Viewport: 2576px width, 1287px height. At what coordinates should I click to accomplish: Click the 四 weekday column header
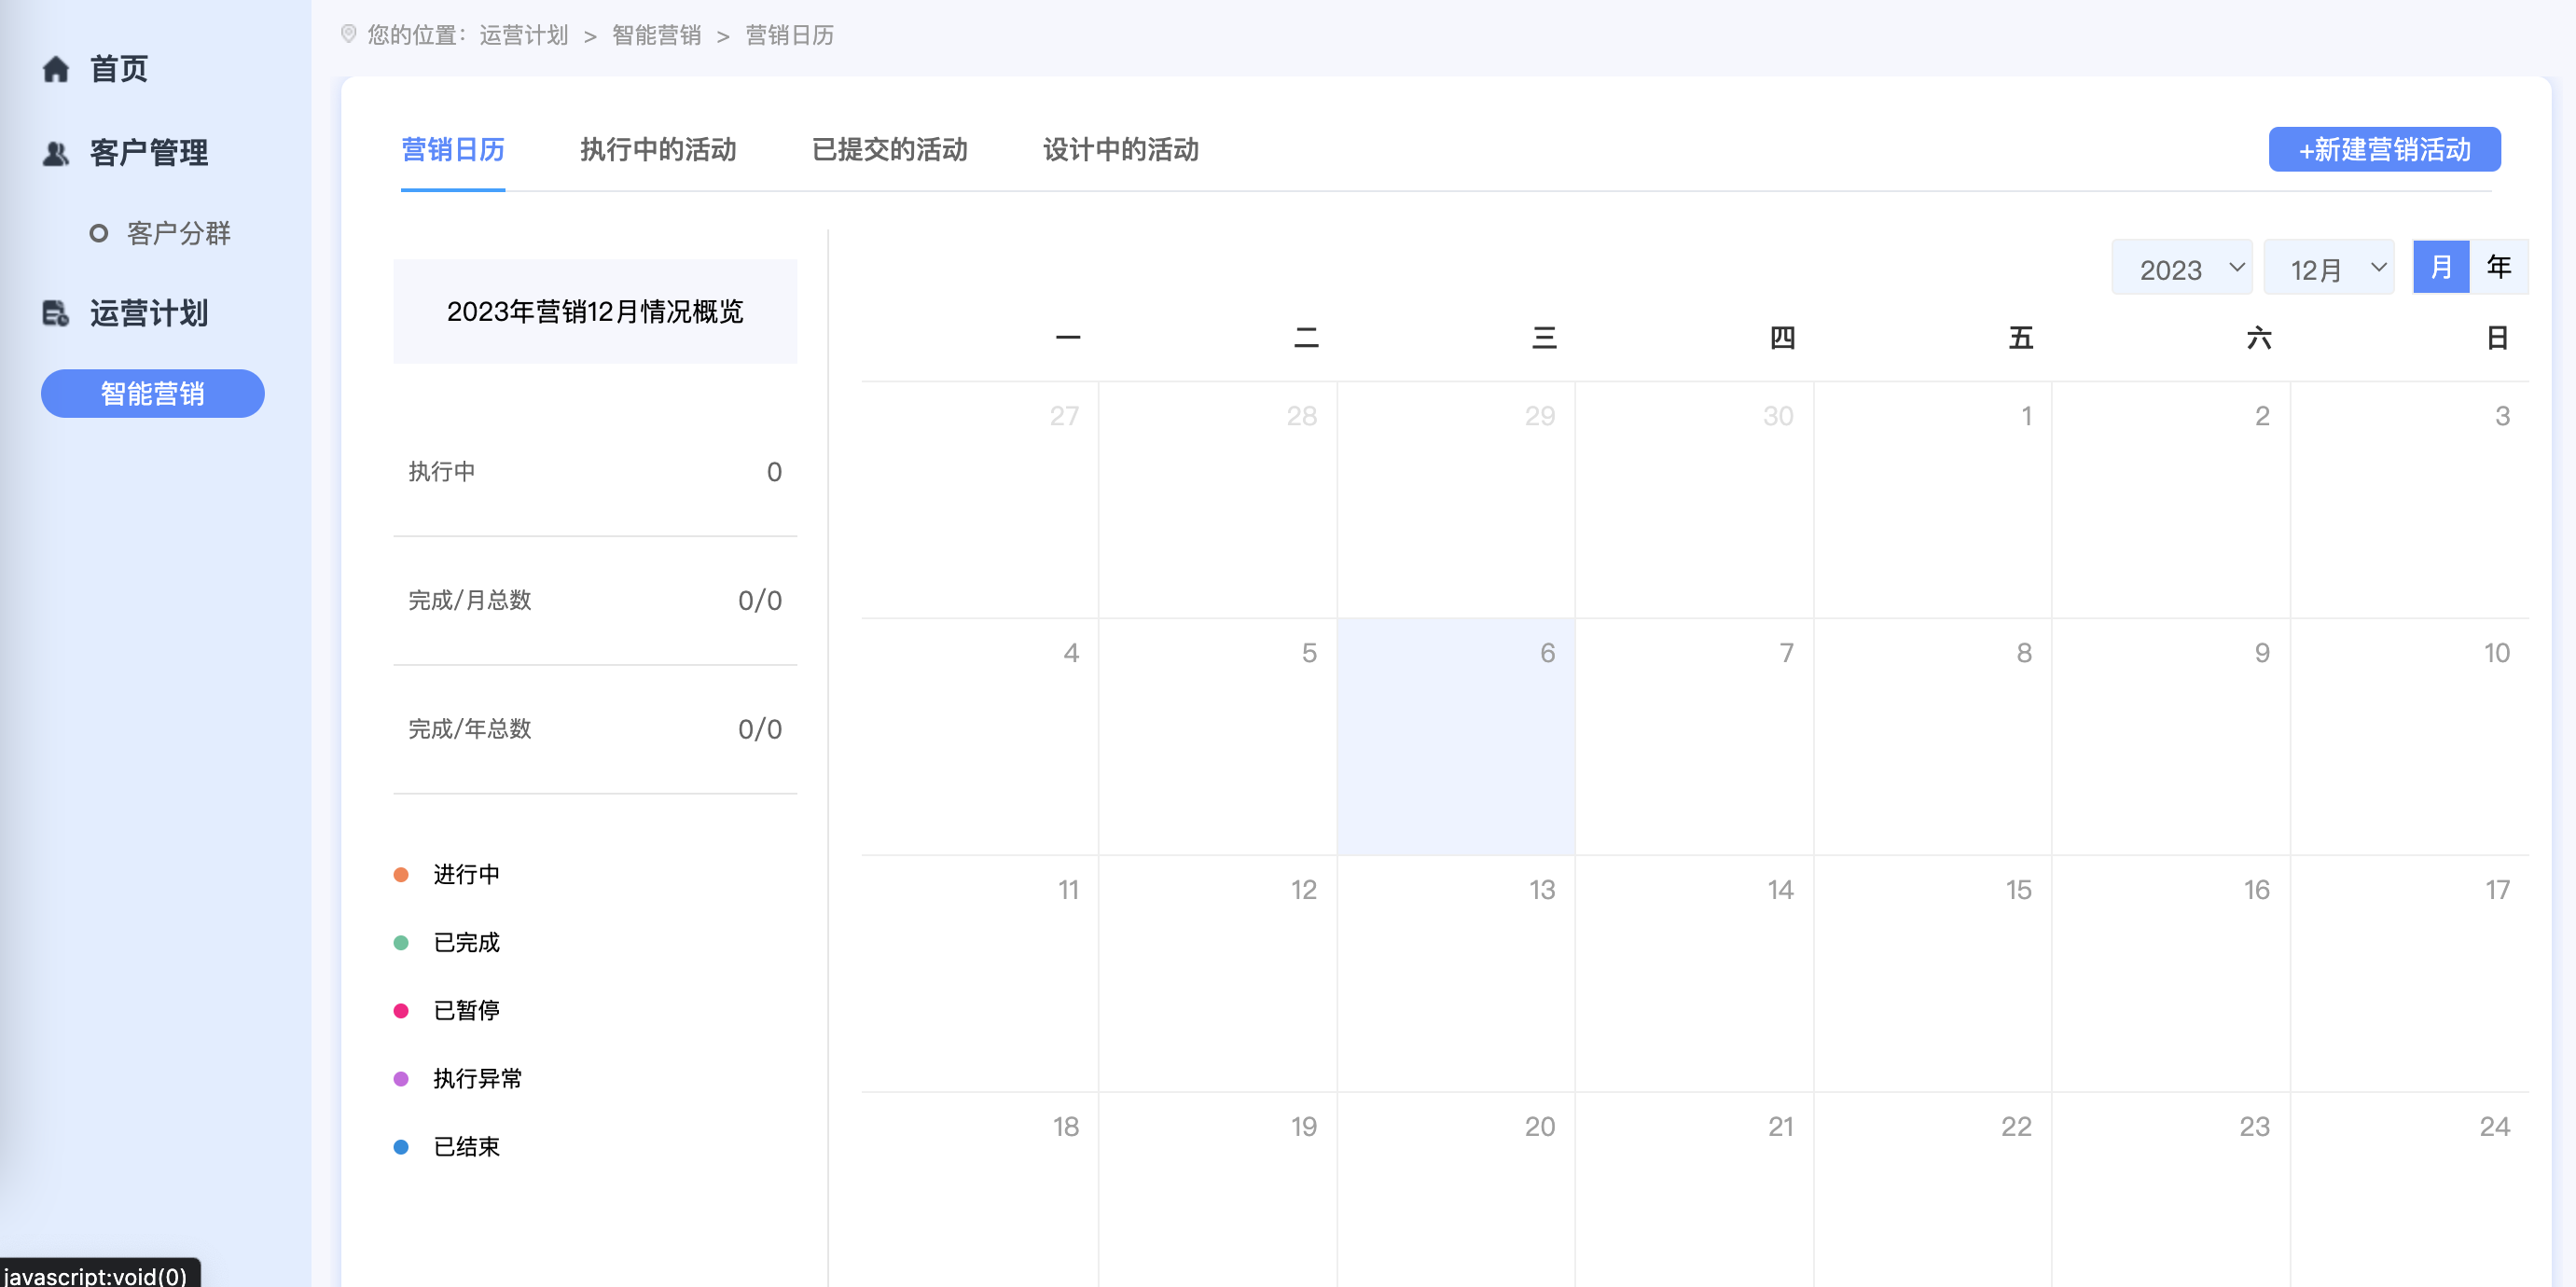coord(1782,338)
